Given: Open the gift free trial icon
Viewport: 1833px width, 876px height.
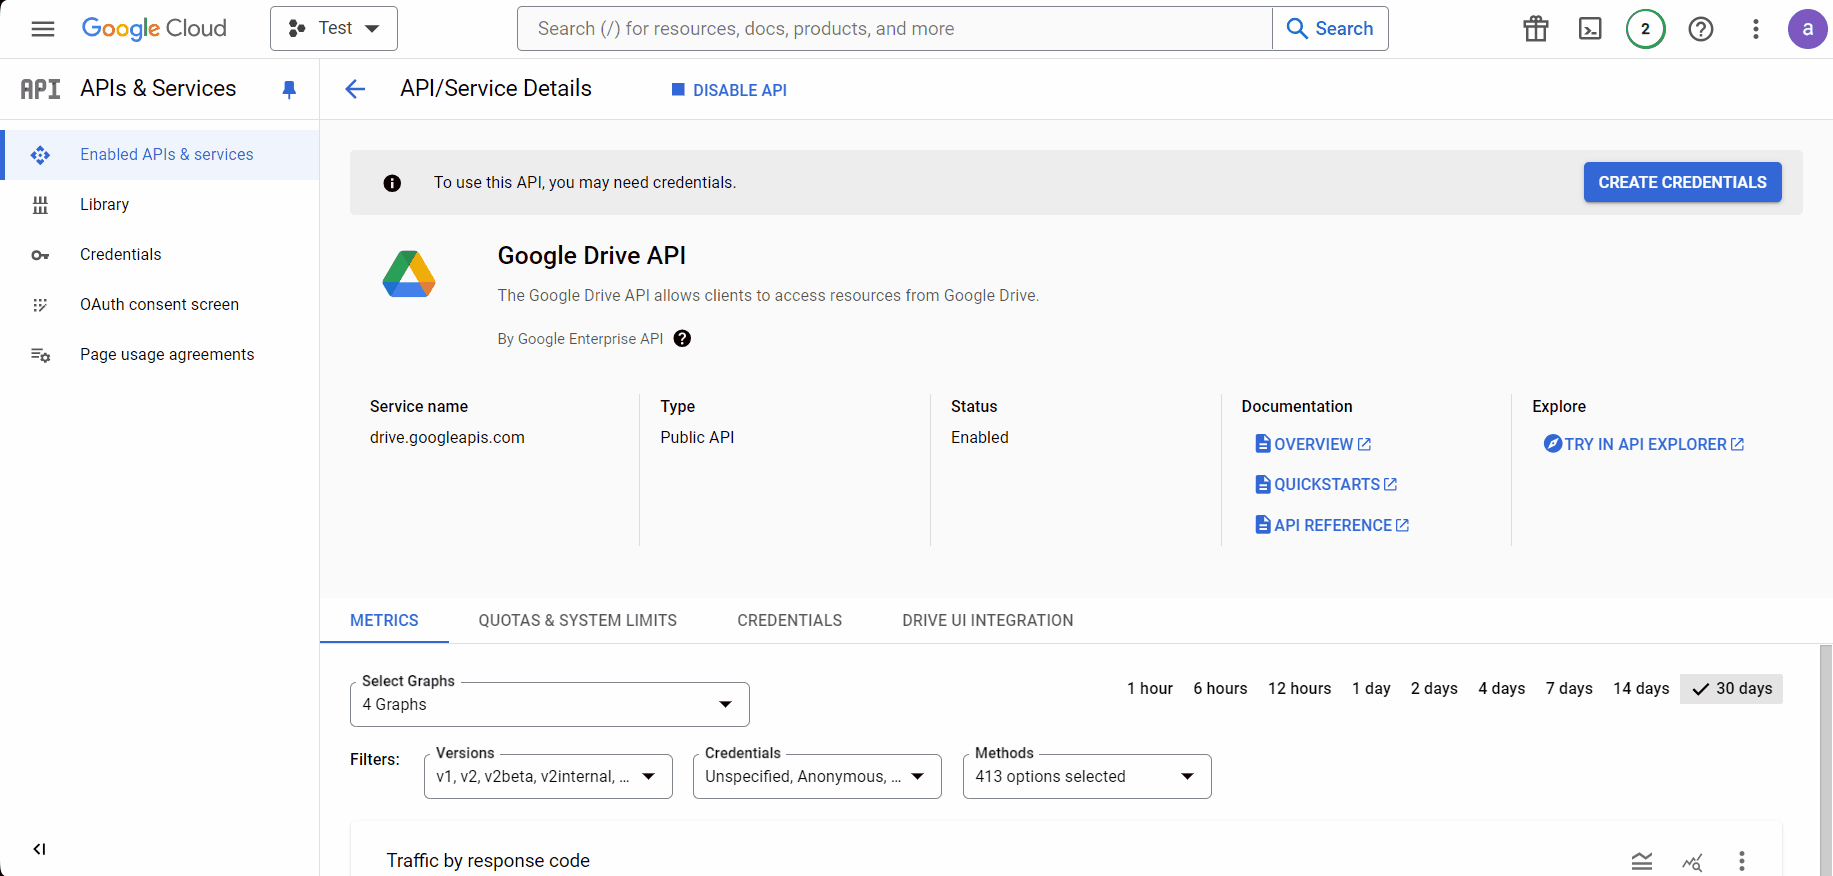Looking at the screenshot, I should (x=1536, y=29).
